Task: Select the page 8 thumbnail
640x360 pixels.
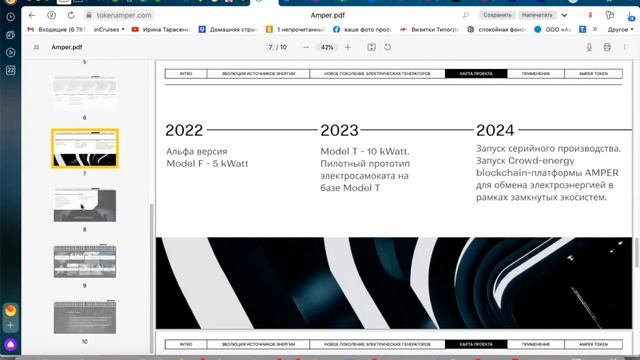Action: click(85, 205)
